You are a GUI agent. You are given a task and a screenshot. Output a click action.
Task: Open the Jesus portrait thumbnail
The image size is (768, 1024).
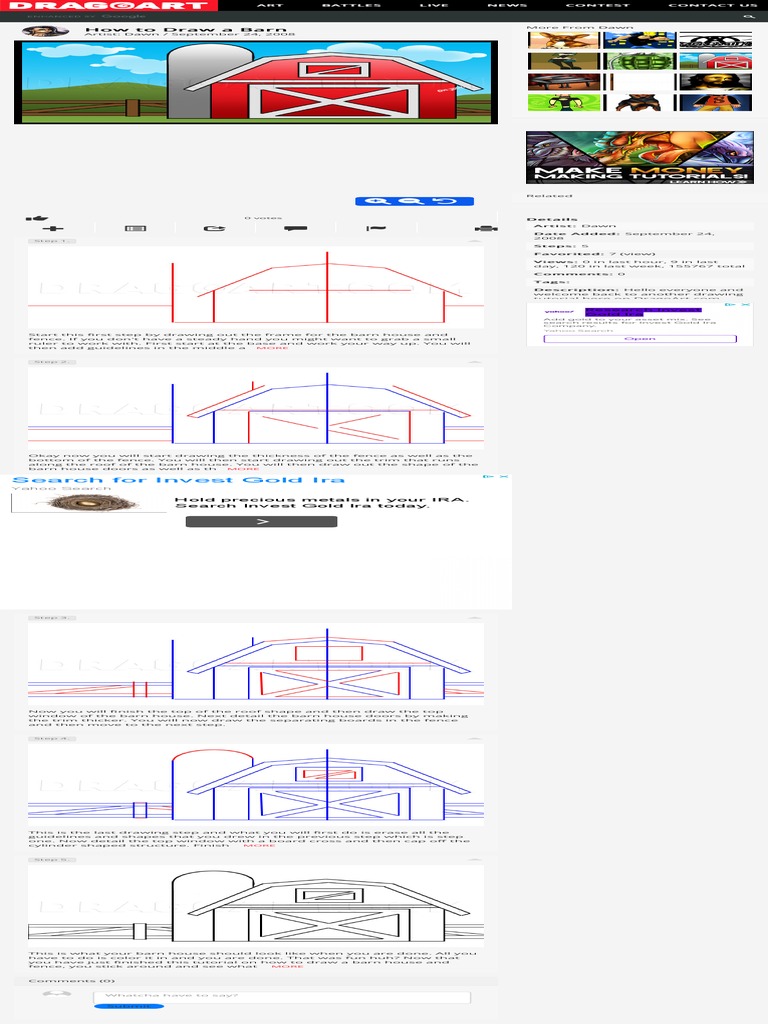point(715,82)
